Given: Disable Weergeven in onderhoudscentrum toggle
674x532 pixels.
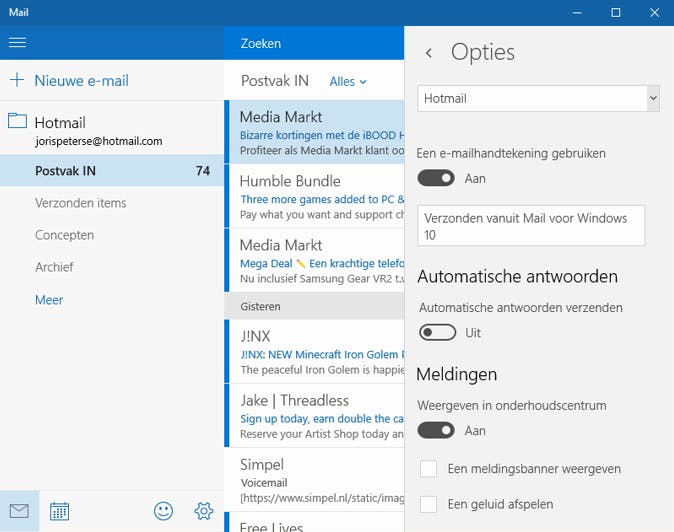Looking at the screenshot, I should (436, 430).
